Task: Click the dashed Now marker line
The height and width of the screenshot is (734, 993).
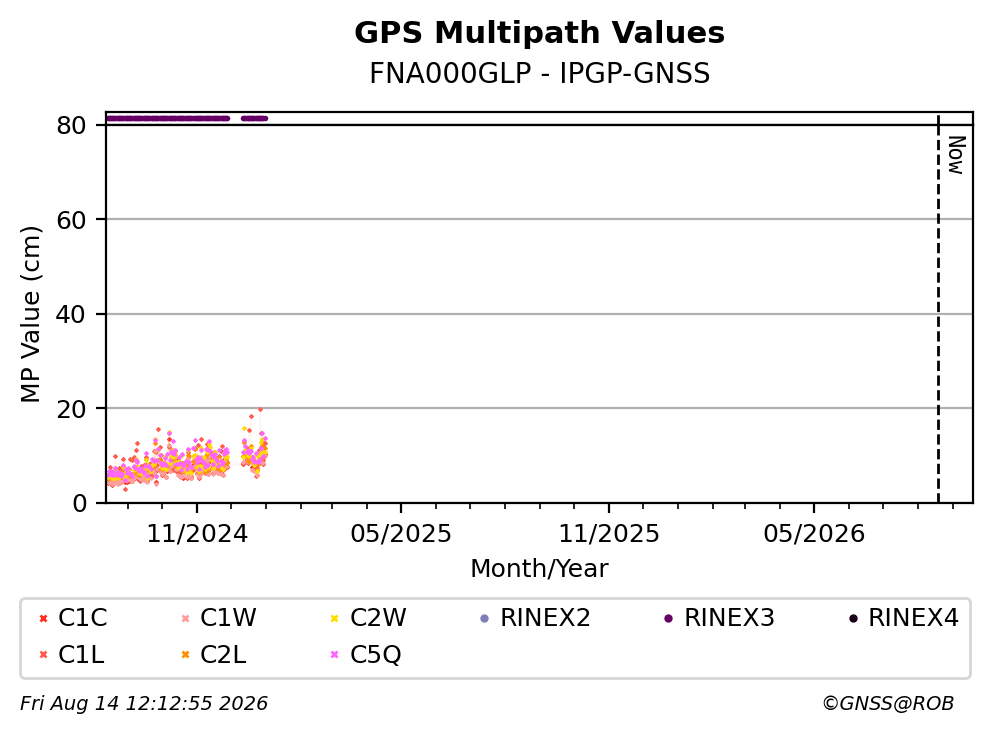Action: (x=938, y=308)
